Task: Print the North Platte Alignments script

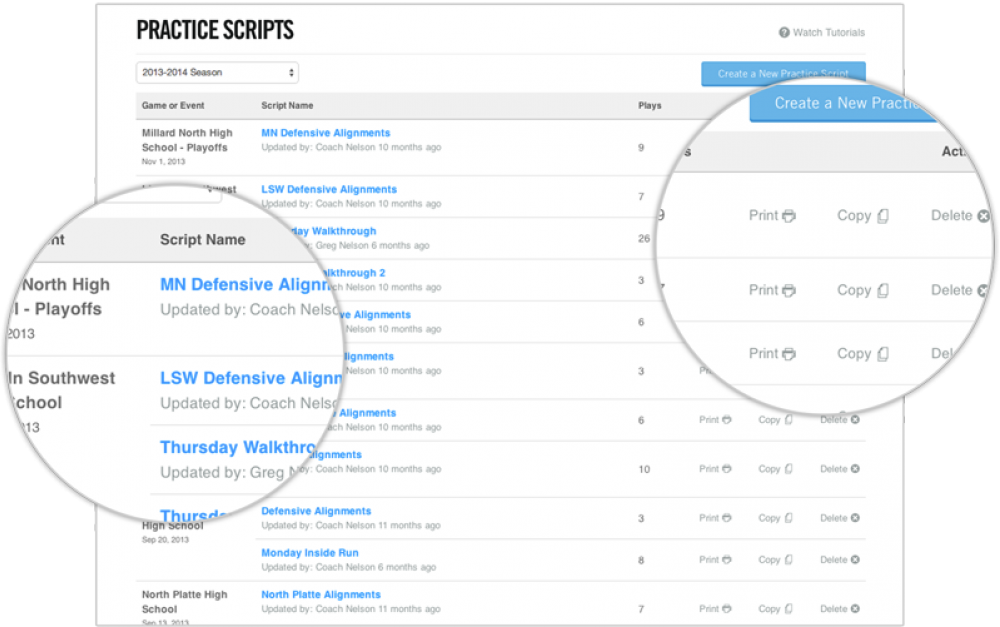Action: pyautogui.click(x=715, y=608)
